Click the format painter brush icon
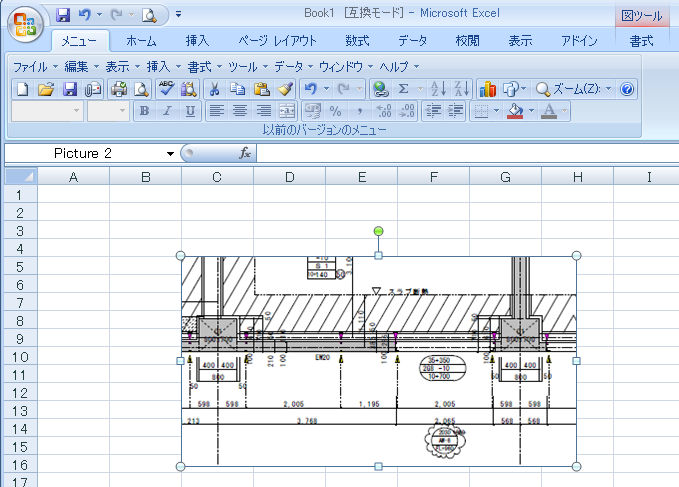 click(285, 89)
